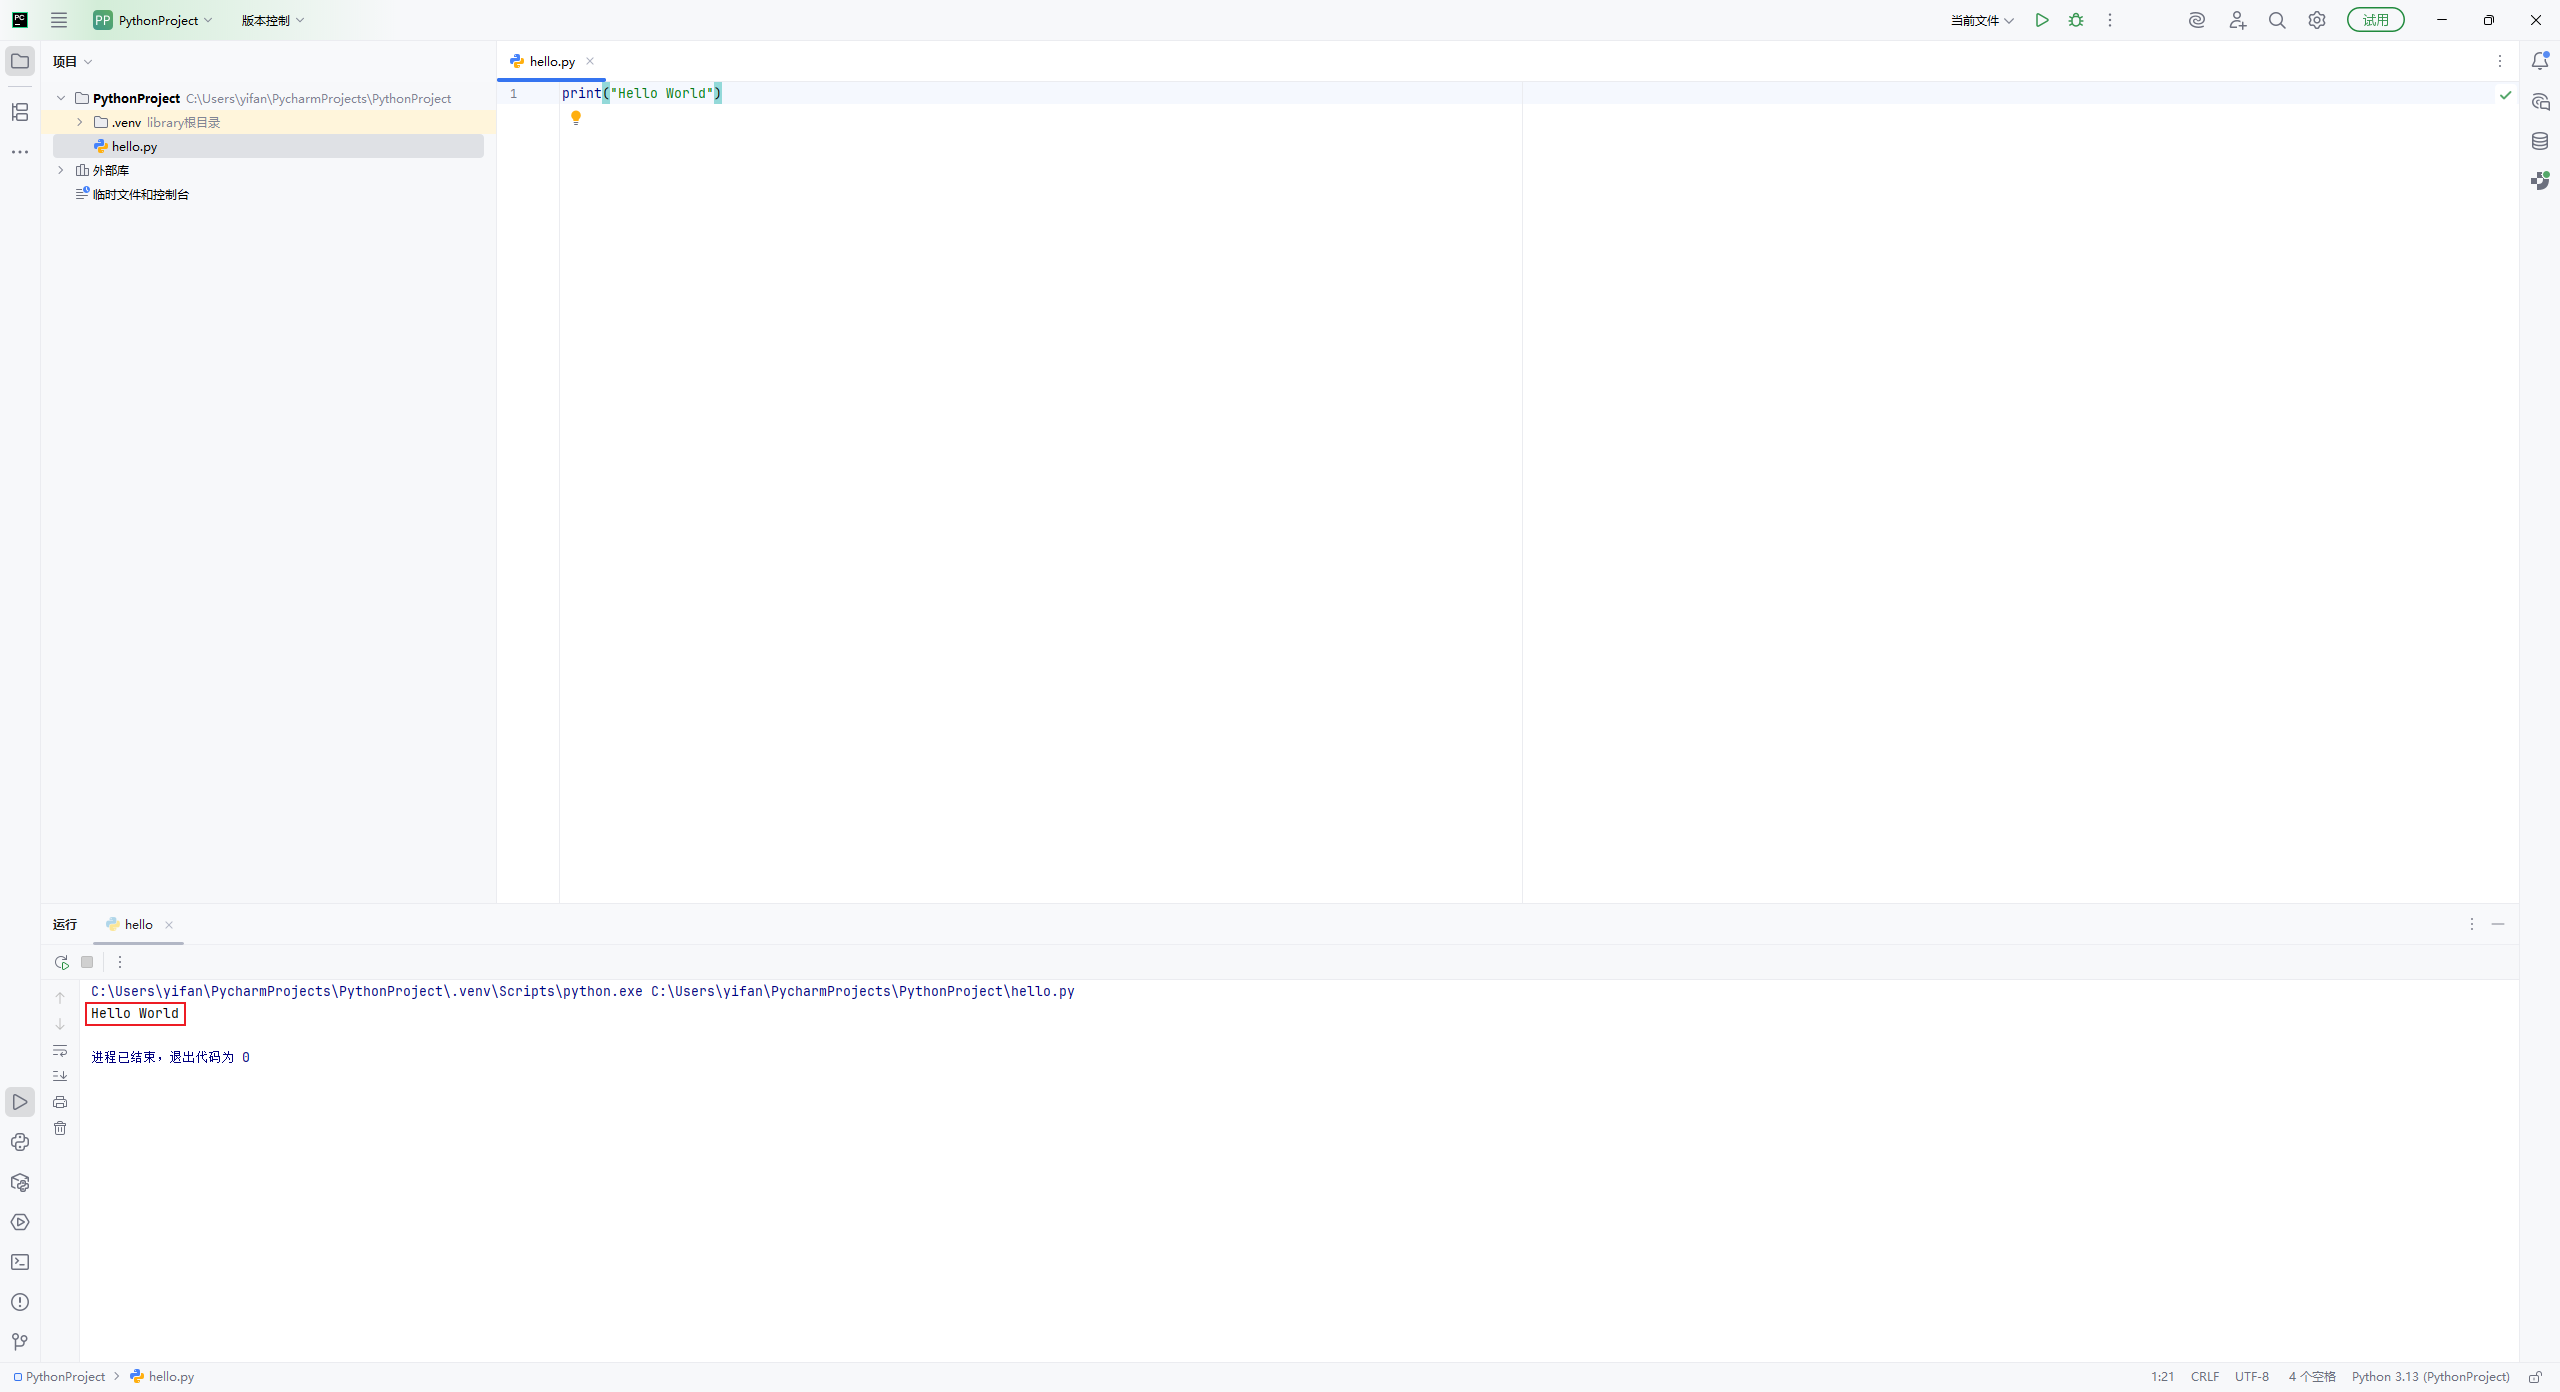2560x1392 pixels.
Task: Toggle soft-wrap lines in the console
Action: click(x=60, y=1051)
